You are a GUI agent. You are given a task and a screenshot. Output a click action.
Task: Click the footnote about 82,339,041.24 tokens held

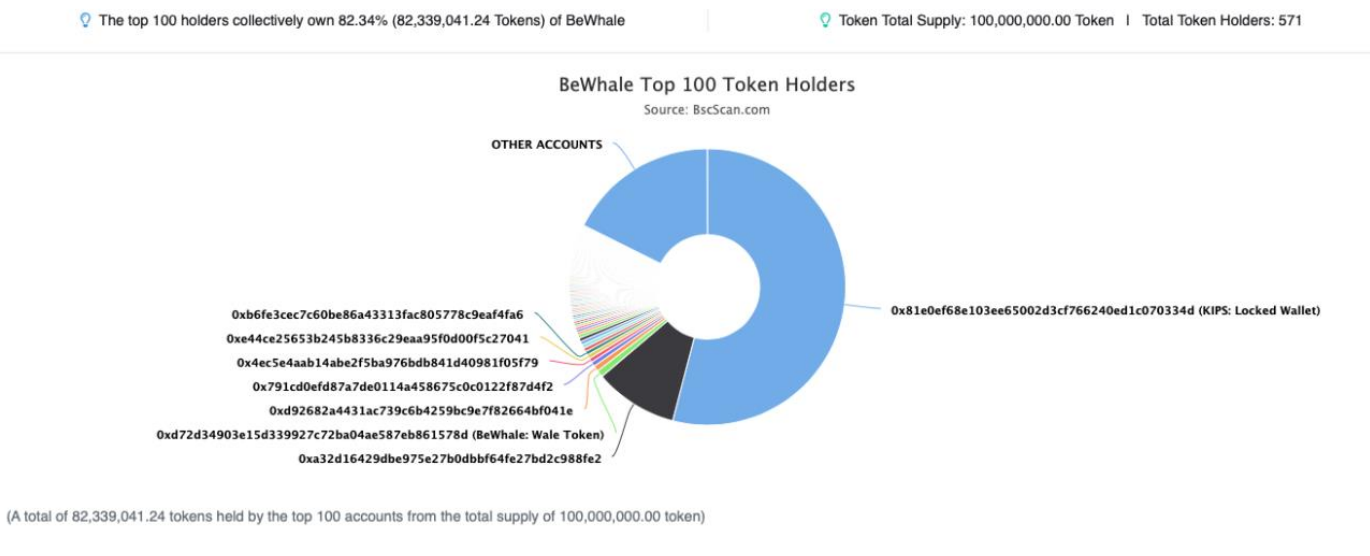click(x=356, y=517)
